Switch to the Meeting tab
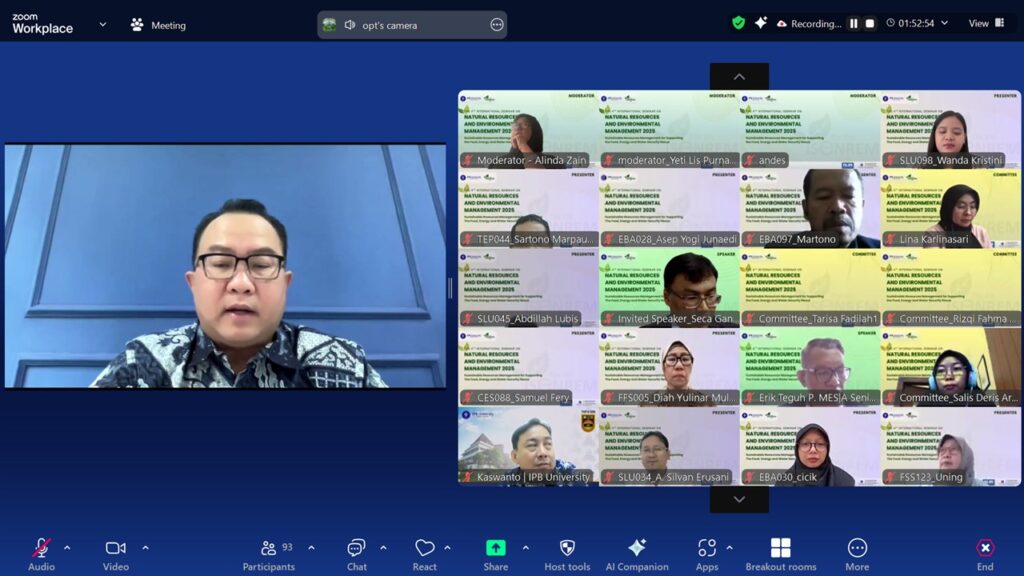 pyautogui.click(x=158, y=25)
